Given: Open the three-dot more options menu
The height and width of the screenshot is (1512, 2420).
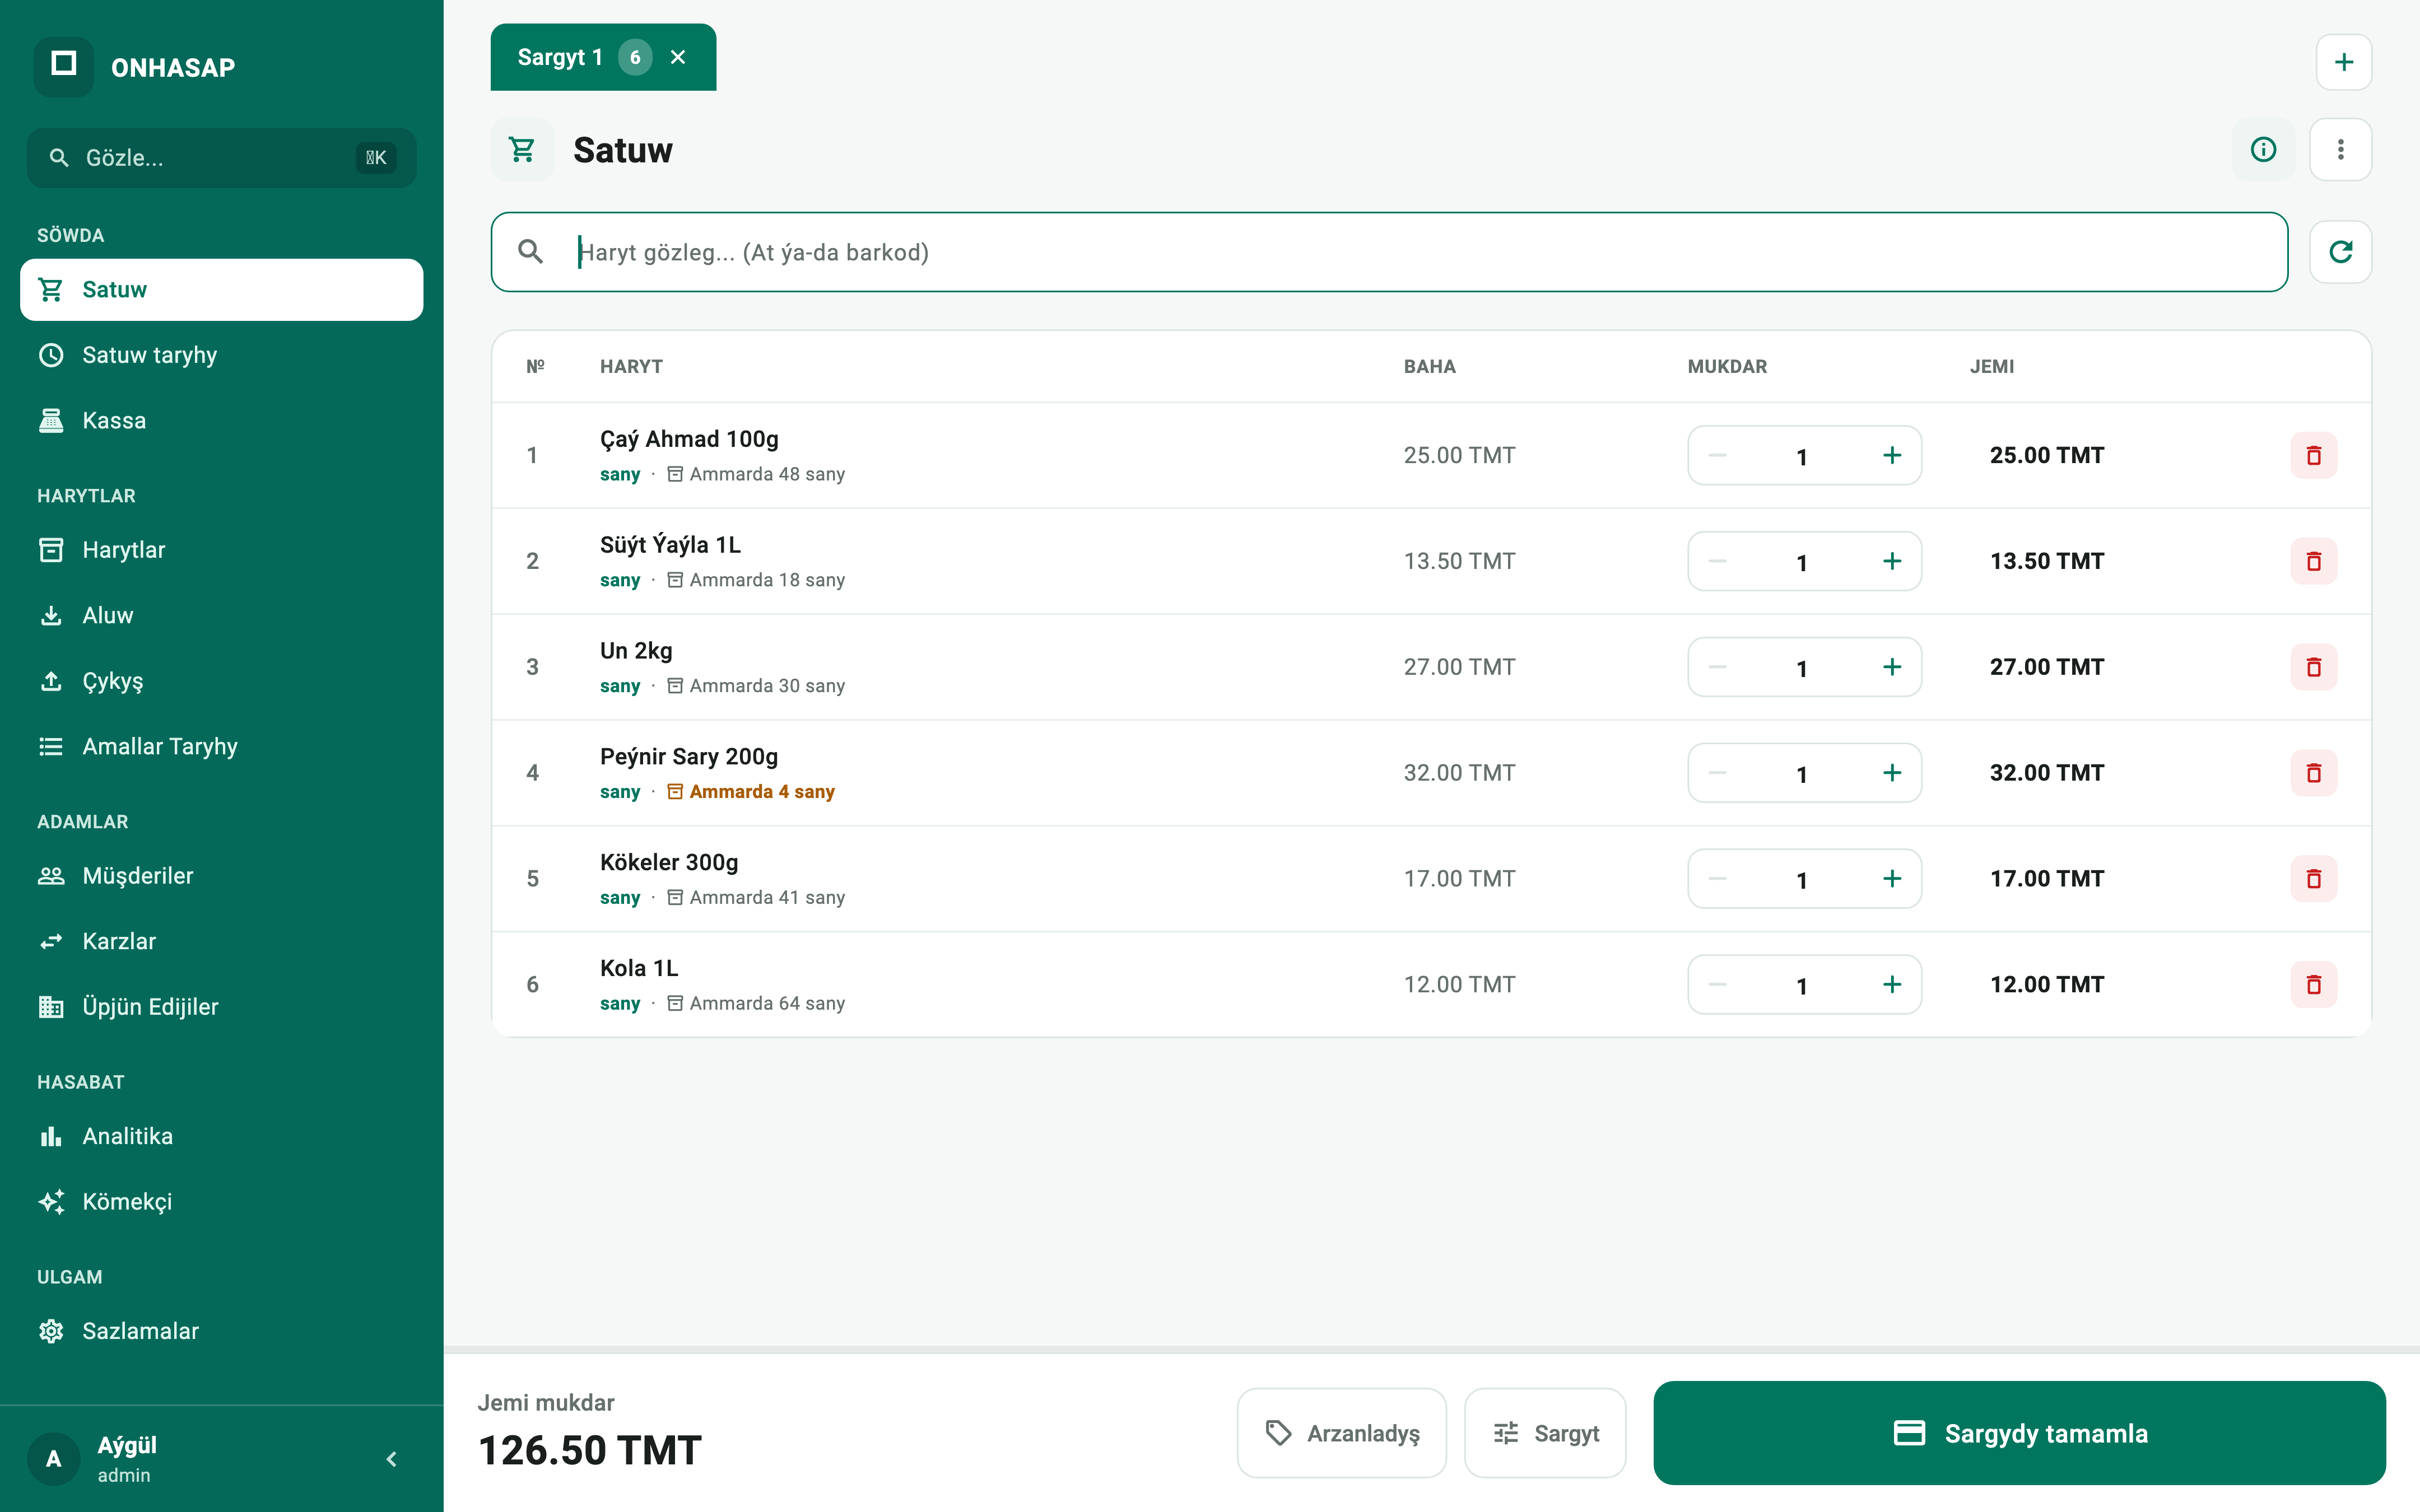Looking at the screenshot, I should pos(2340,150).
